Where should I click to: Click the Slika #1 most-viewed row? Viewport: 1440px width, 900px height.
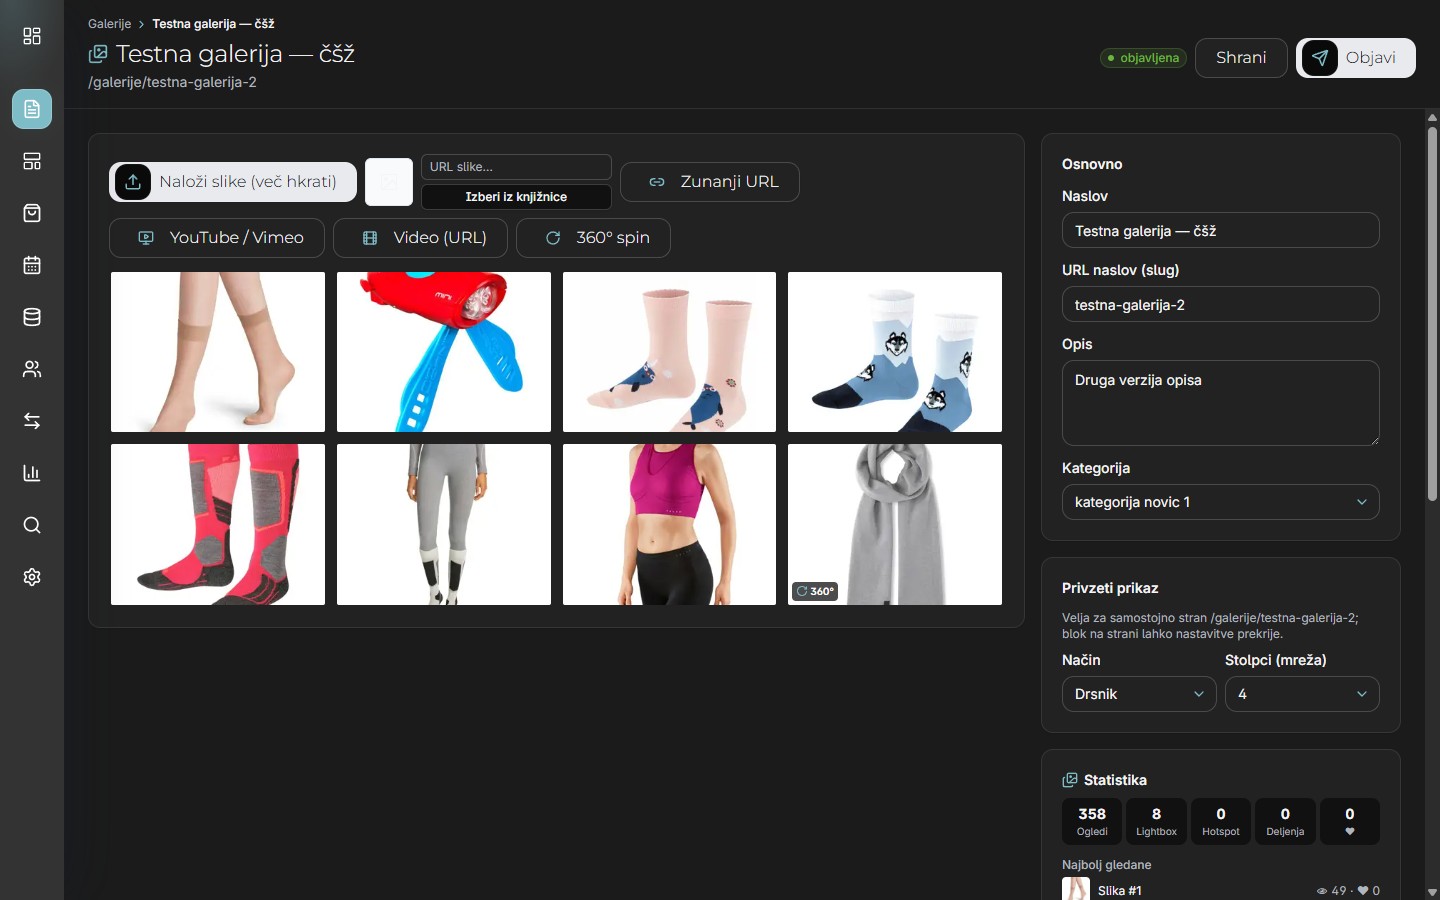[1220, 890]
